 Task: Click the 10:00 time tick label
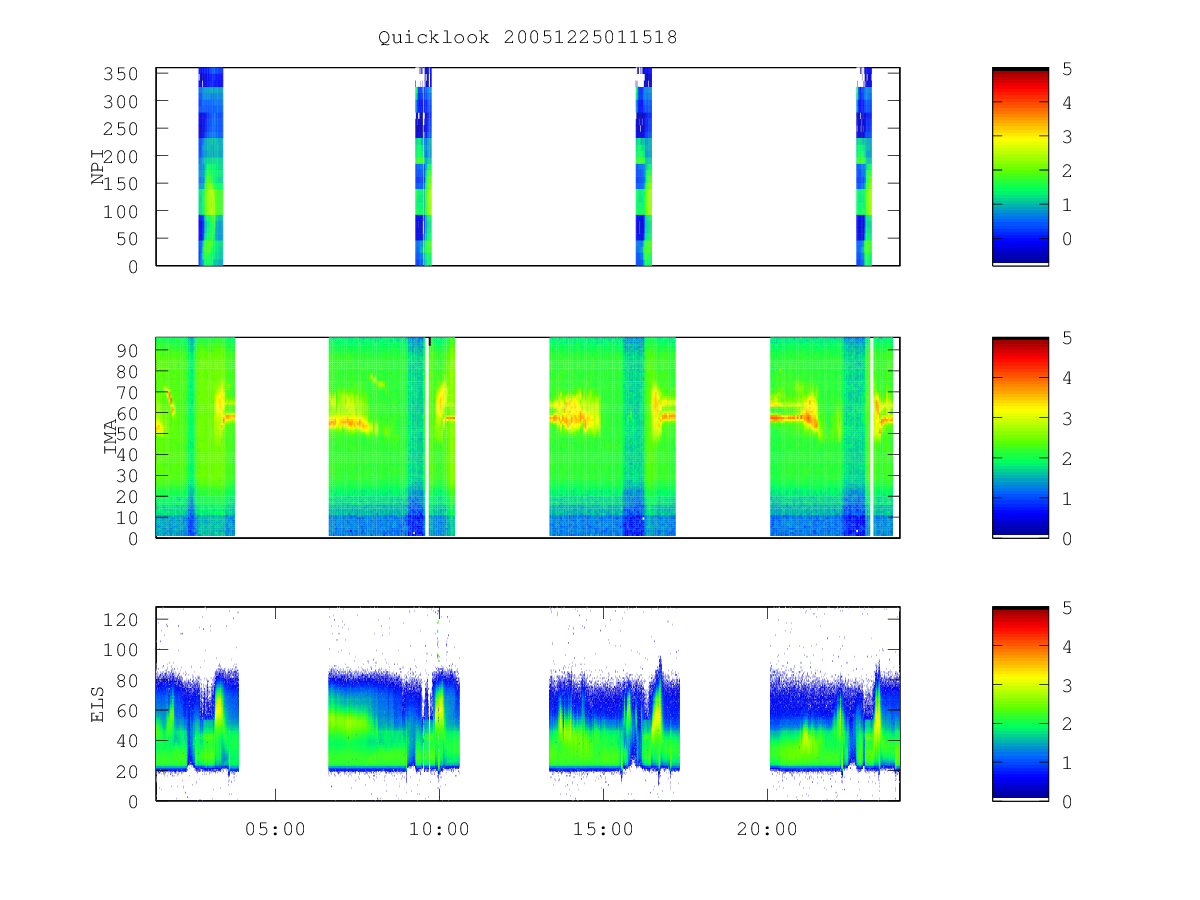pos(439,829)
